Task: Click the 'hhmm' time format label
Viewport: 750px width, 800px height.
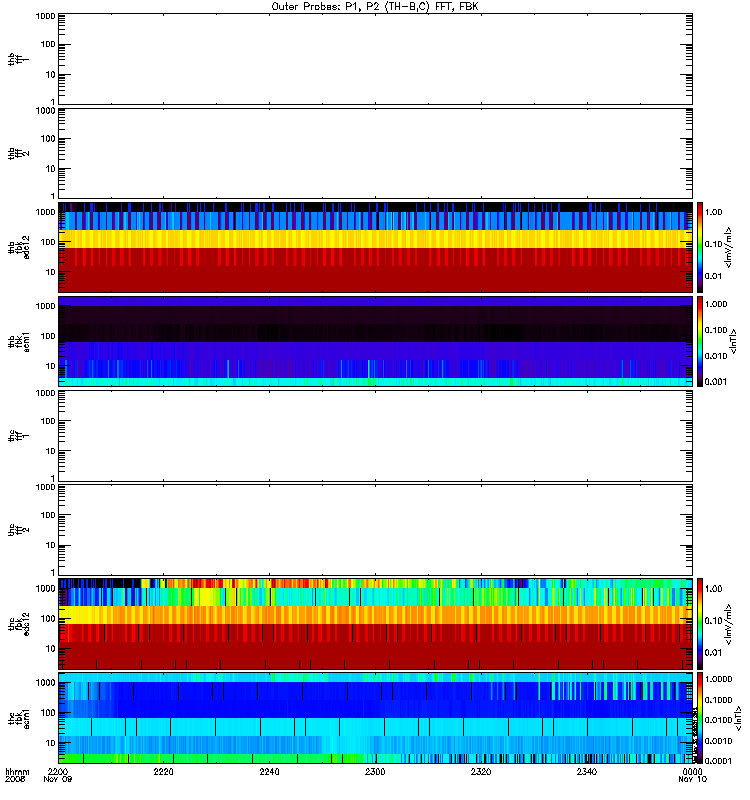Action: (x=17, y=771)
